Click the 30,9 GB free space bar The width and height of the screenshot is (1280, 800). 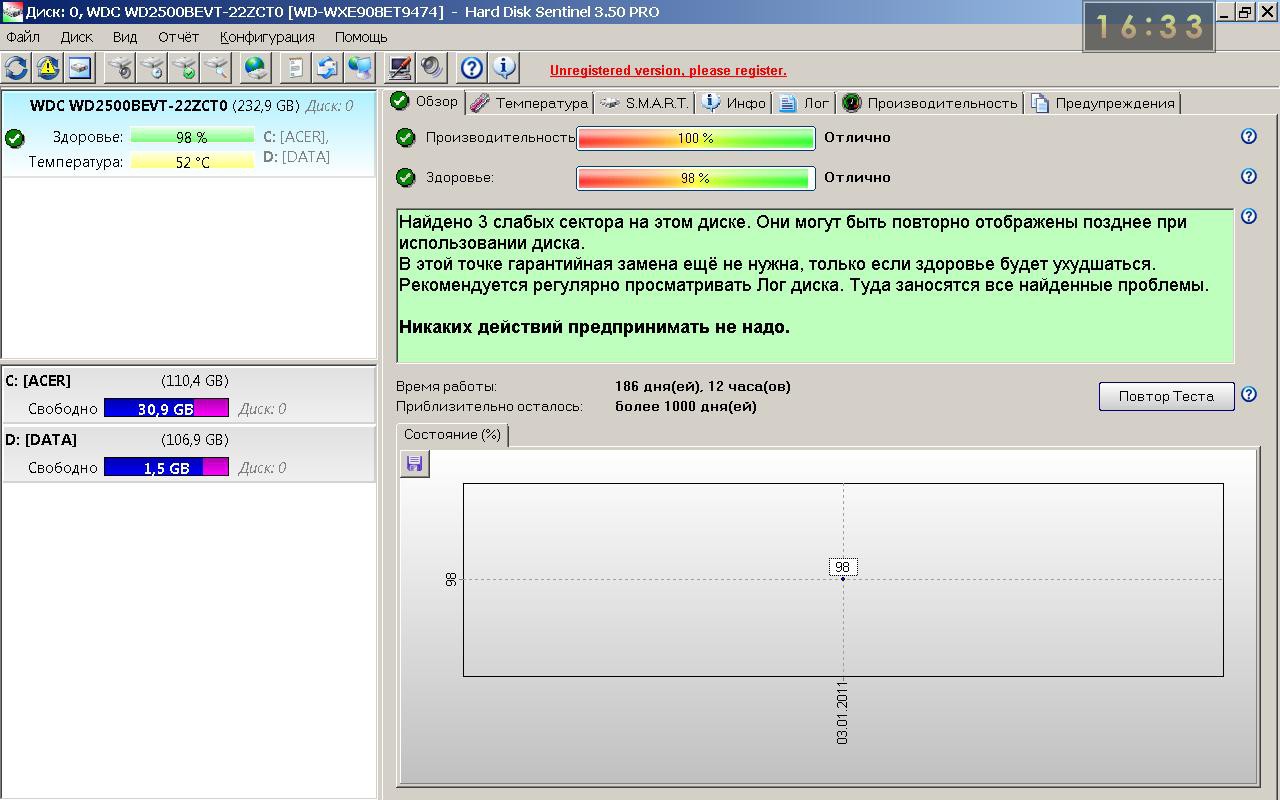[166, 408]
